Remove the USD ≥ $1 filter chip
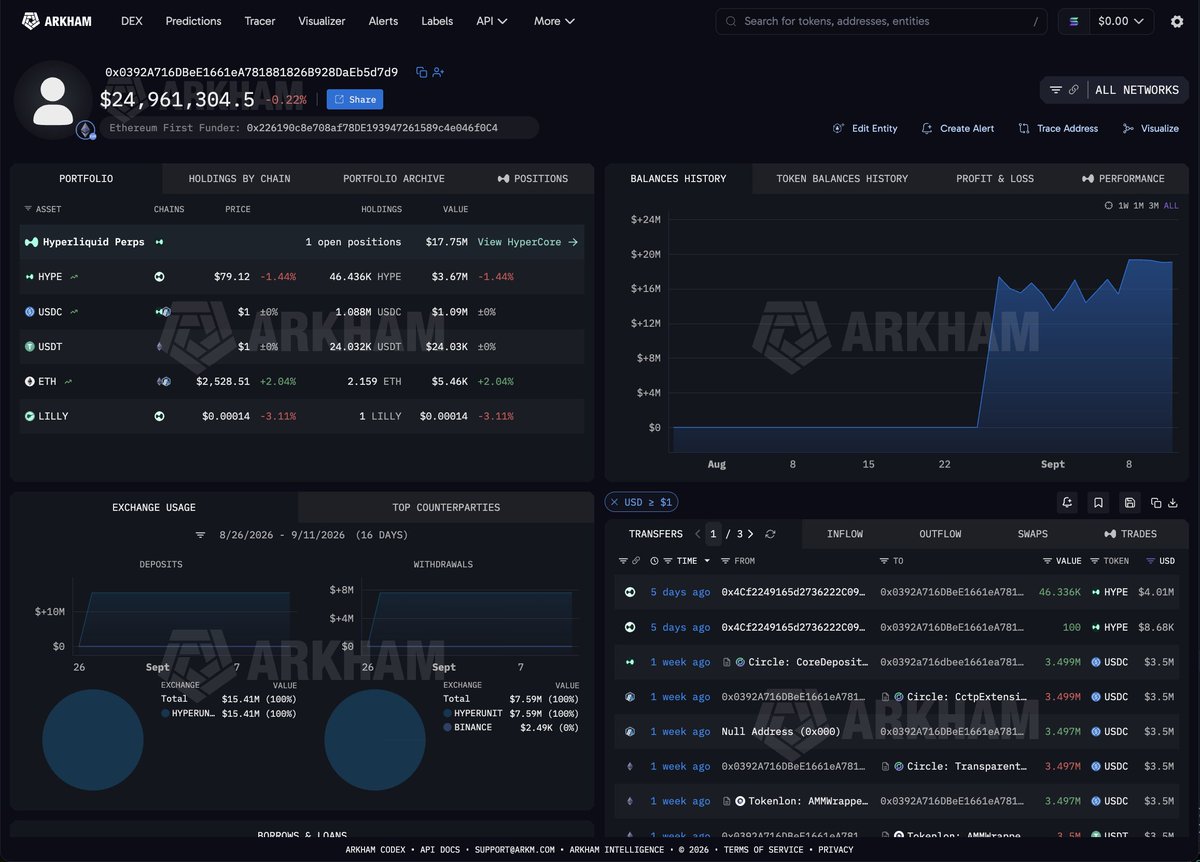The width and height of the screenshot is (1200, 862). [614, 502]
